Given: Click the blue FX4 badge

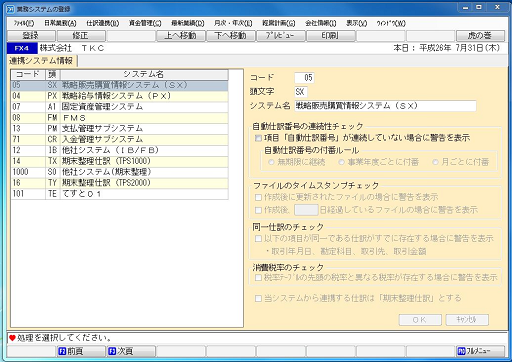Looking at the screenshot, I should point(22,48).
